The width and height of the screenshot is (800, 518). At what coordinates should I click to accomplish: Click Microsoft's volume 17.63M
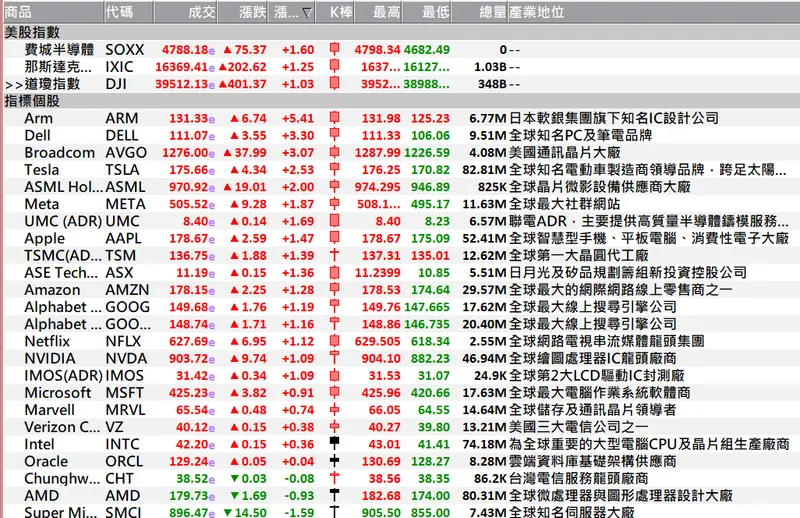click(484, 392)
